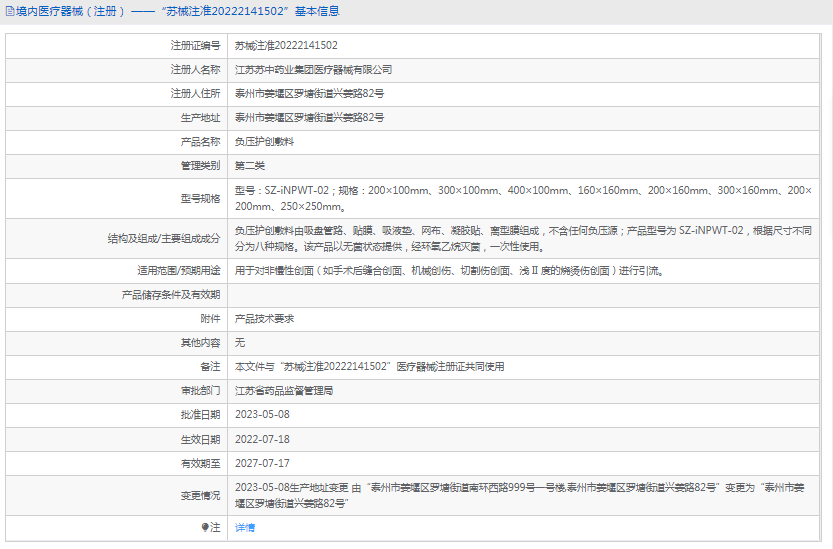The height and width of the screenshot is (549, 833).
Task: Click the 产品技术要求 attachment text
Action: coord(265,319)
